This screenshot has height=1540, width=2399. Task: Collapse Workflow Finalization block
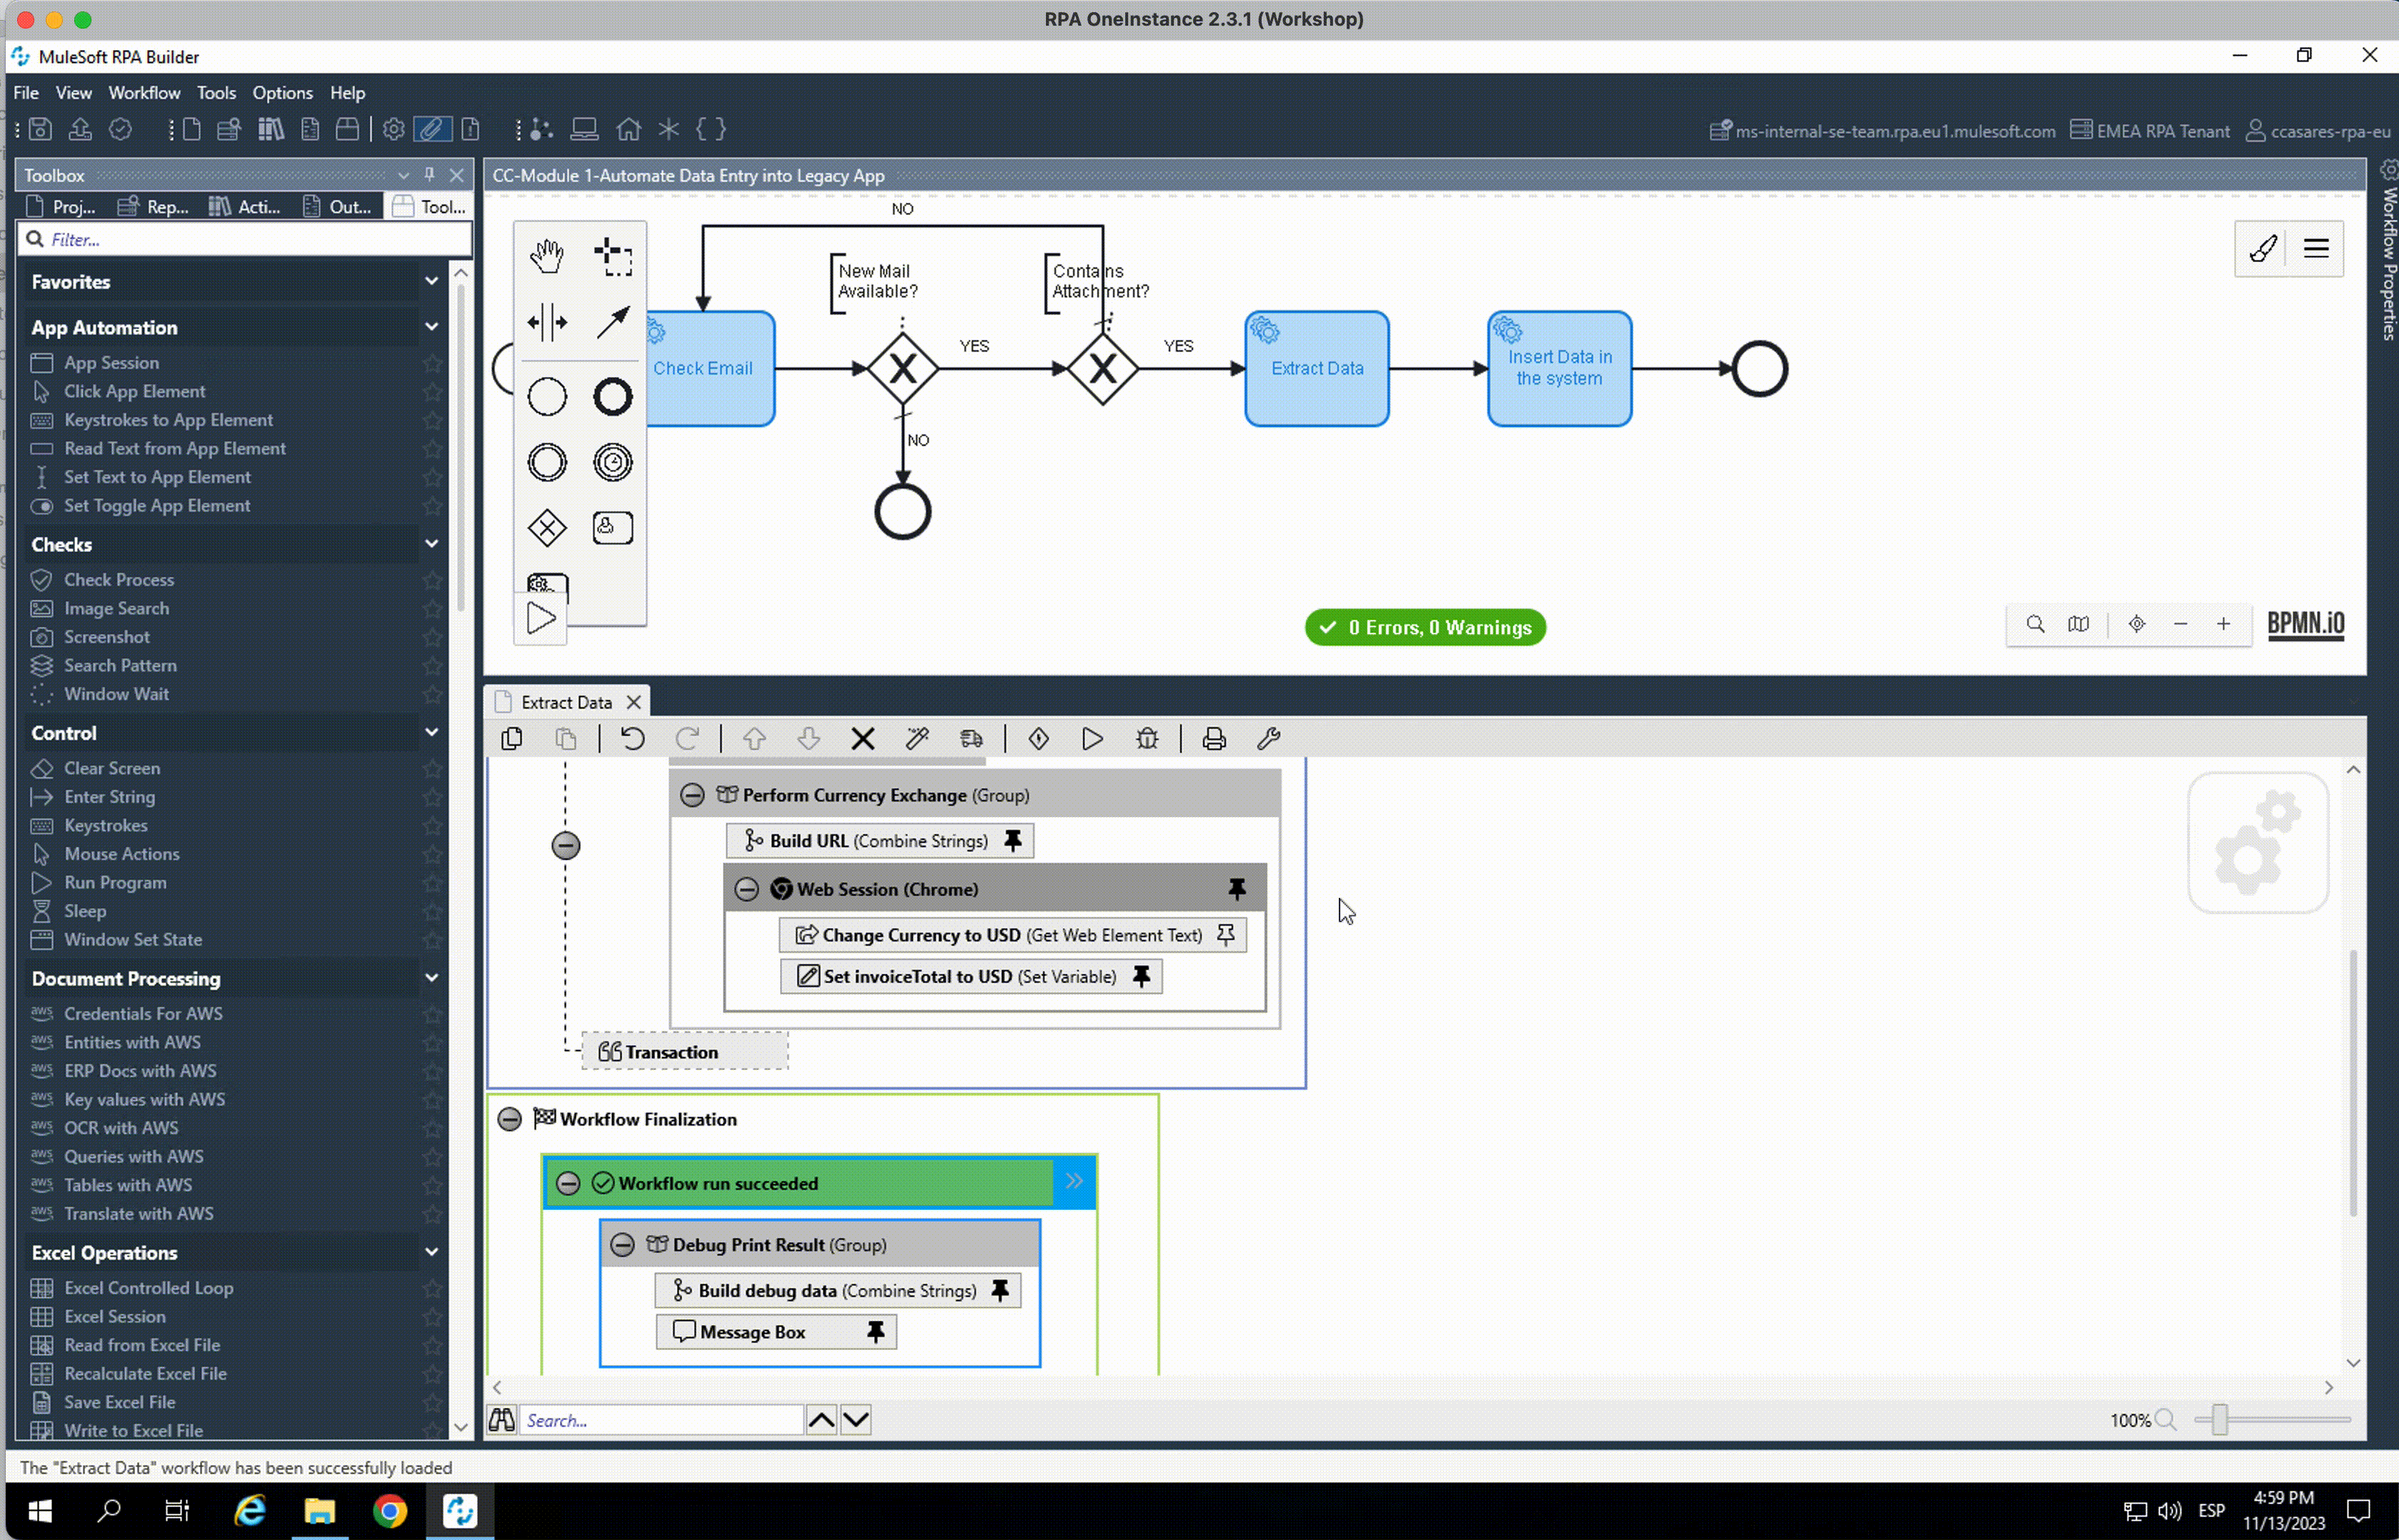(510, 1119)
